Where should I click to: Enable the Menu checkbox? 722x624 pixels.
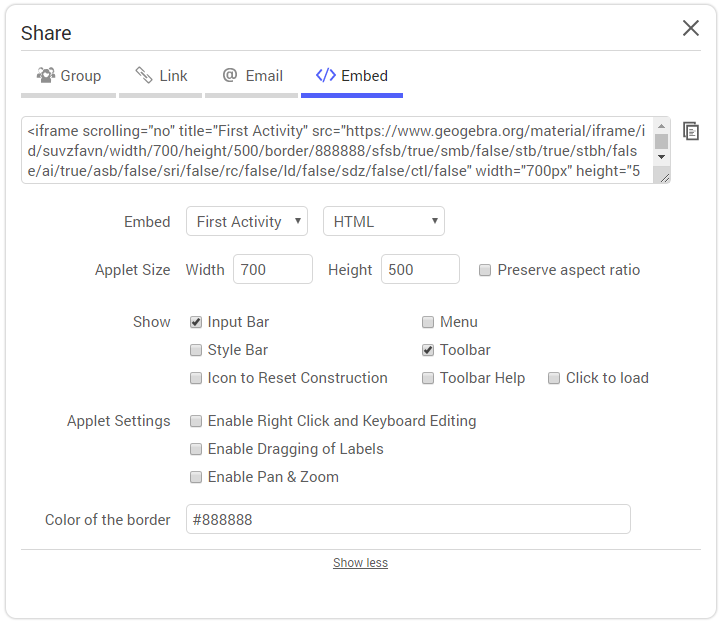[428, 322]
